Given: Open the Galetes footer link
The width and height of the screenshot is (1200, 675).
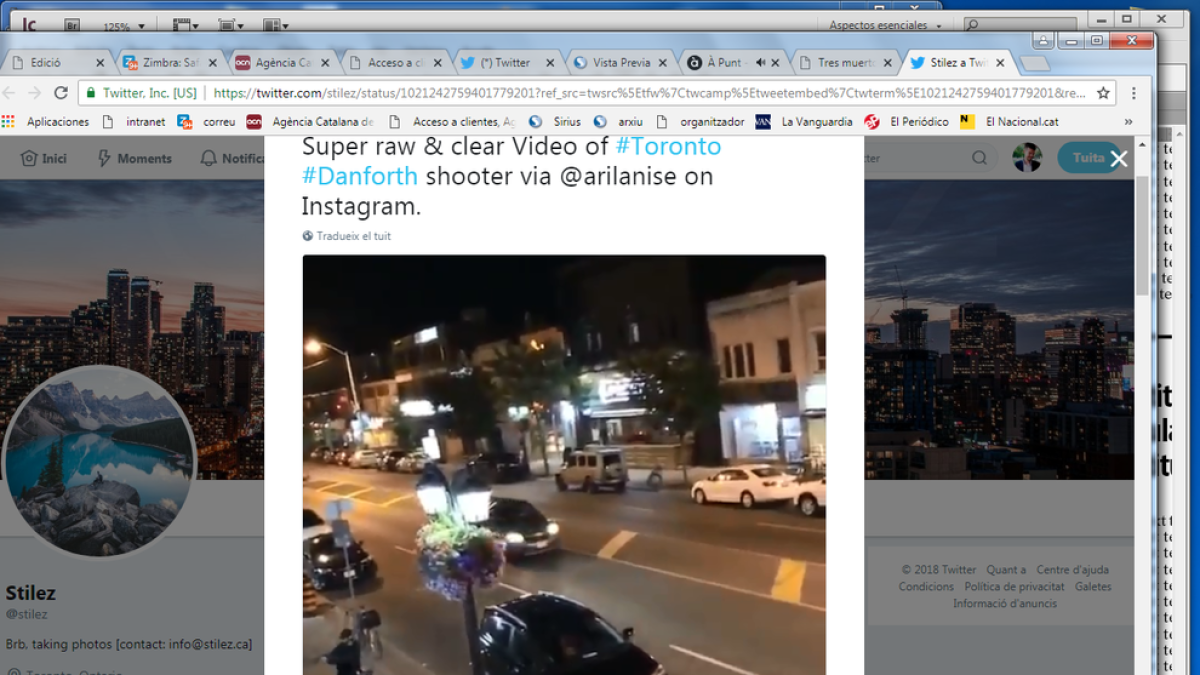Looking at the screenshot, I should tap(1093, 587).
